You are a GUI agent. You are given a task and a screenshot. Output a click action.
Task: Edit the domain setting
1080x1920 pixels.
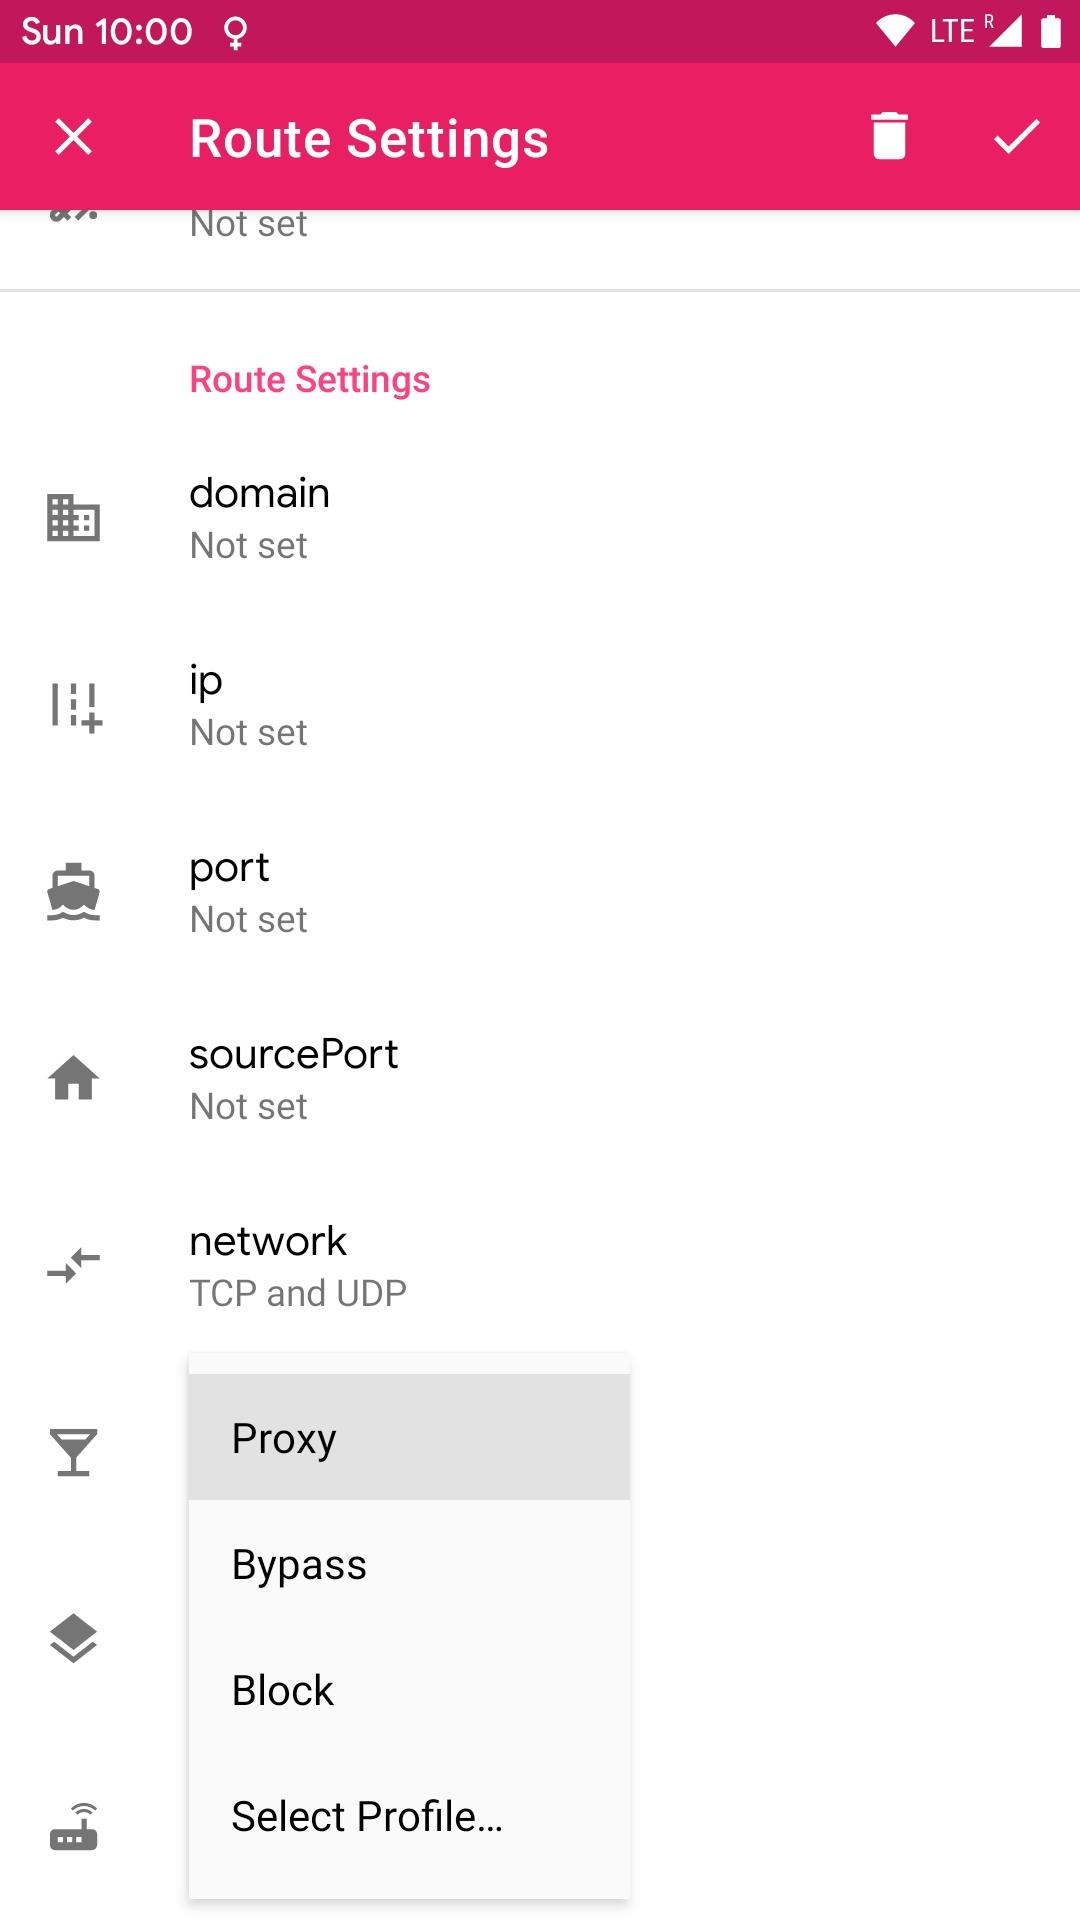540,518
